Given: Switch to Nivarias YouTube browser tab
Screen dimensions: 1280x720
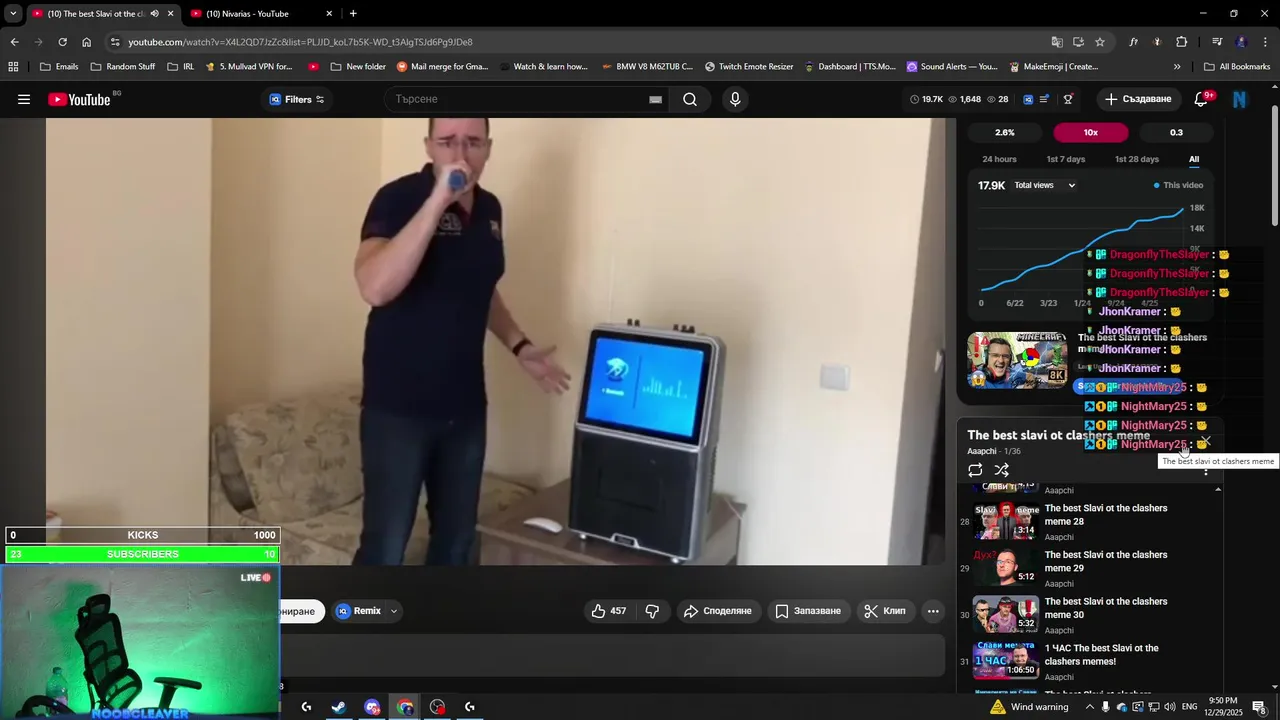Looking at the screenshot, I should (262, 13).
